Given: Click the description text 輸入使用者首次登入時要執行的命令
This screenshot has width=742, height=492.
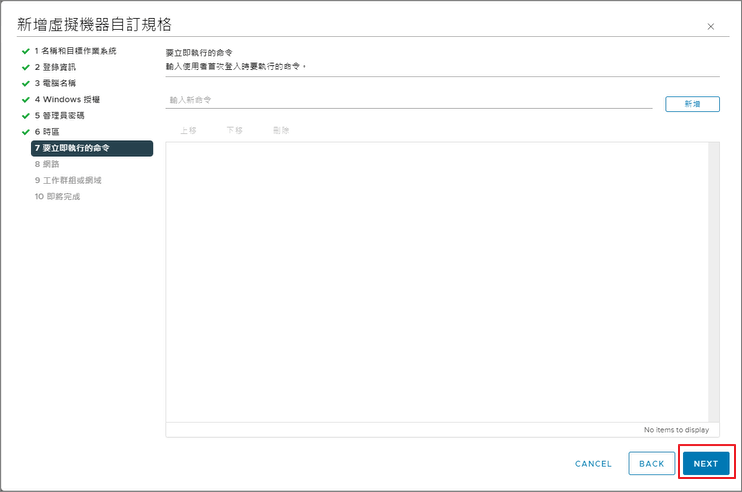Looking at the screenshot, I should pyautogui.click(x=236, y=66).
